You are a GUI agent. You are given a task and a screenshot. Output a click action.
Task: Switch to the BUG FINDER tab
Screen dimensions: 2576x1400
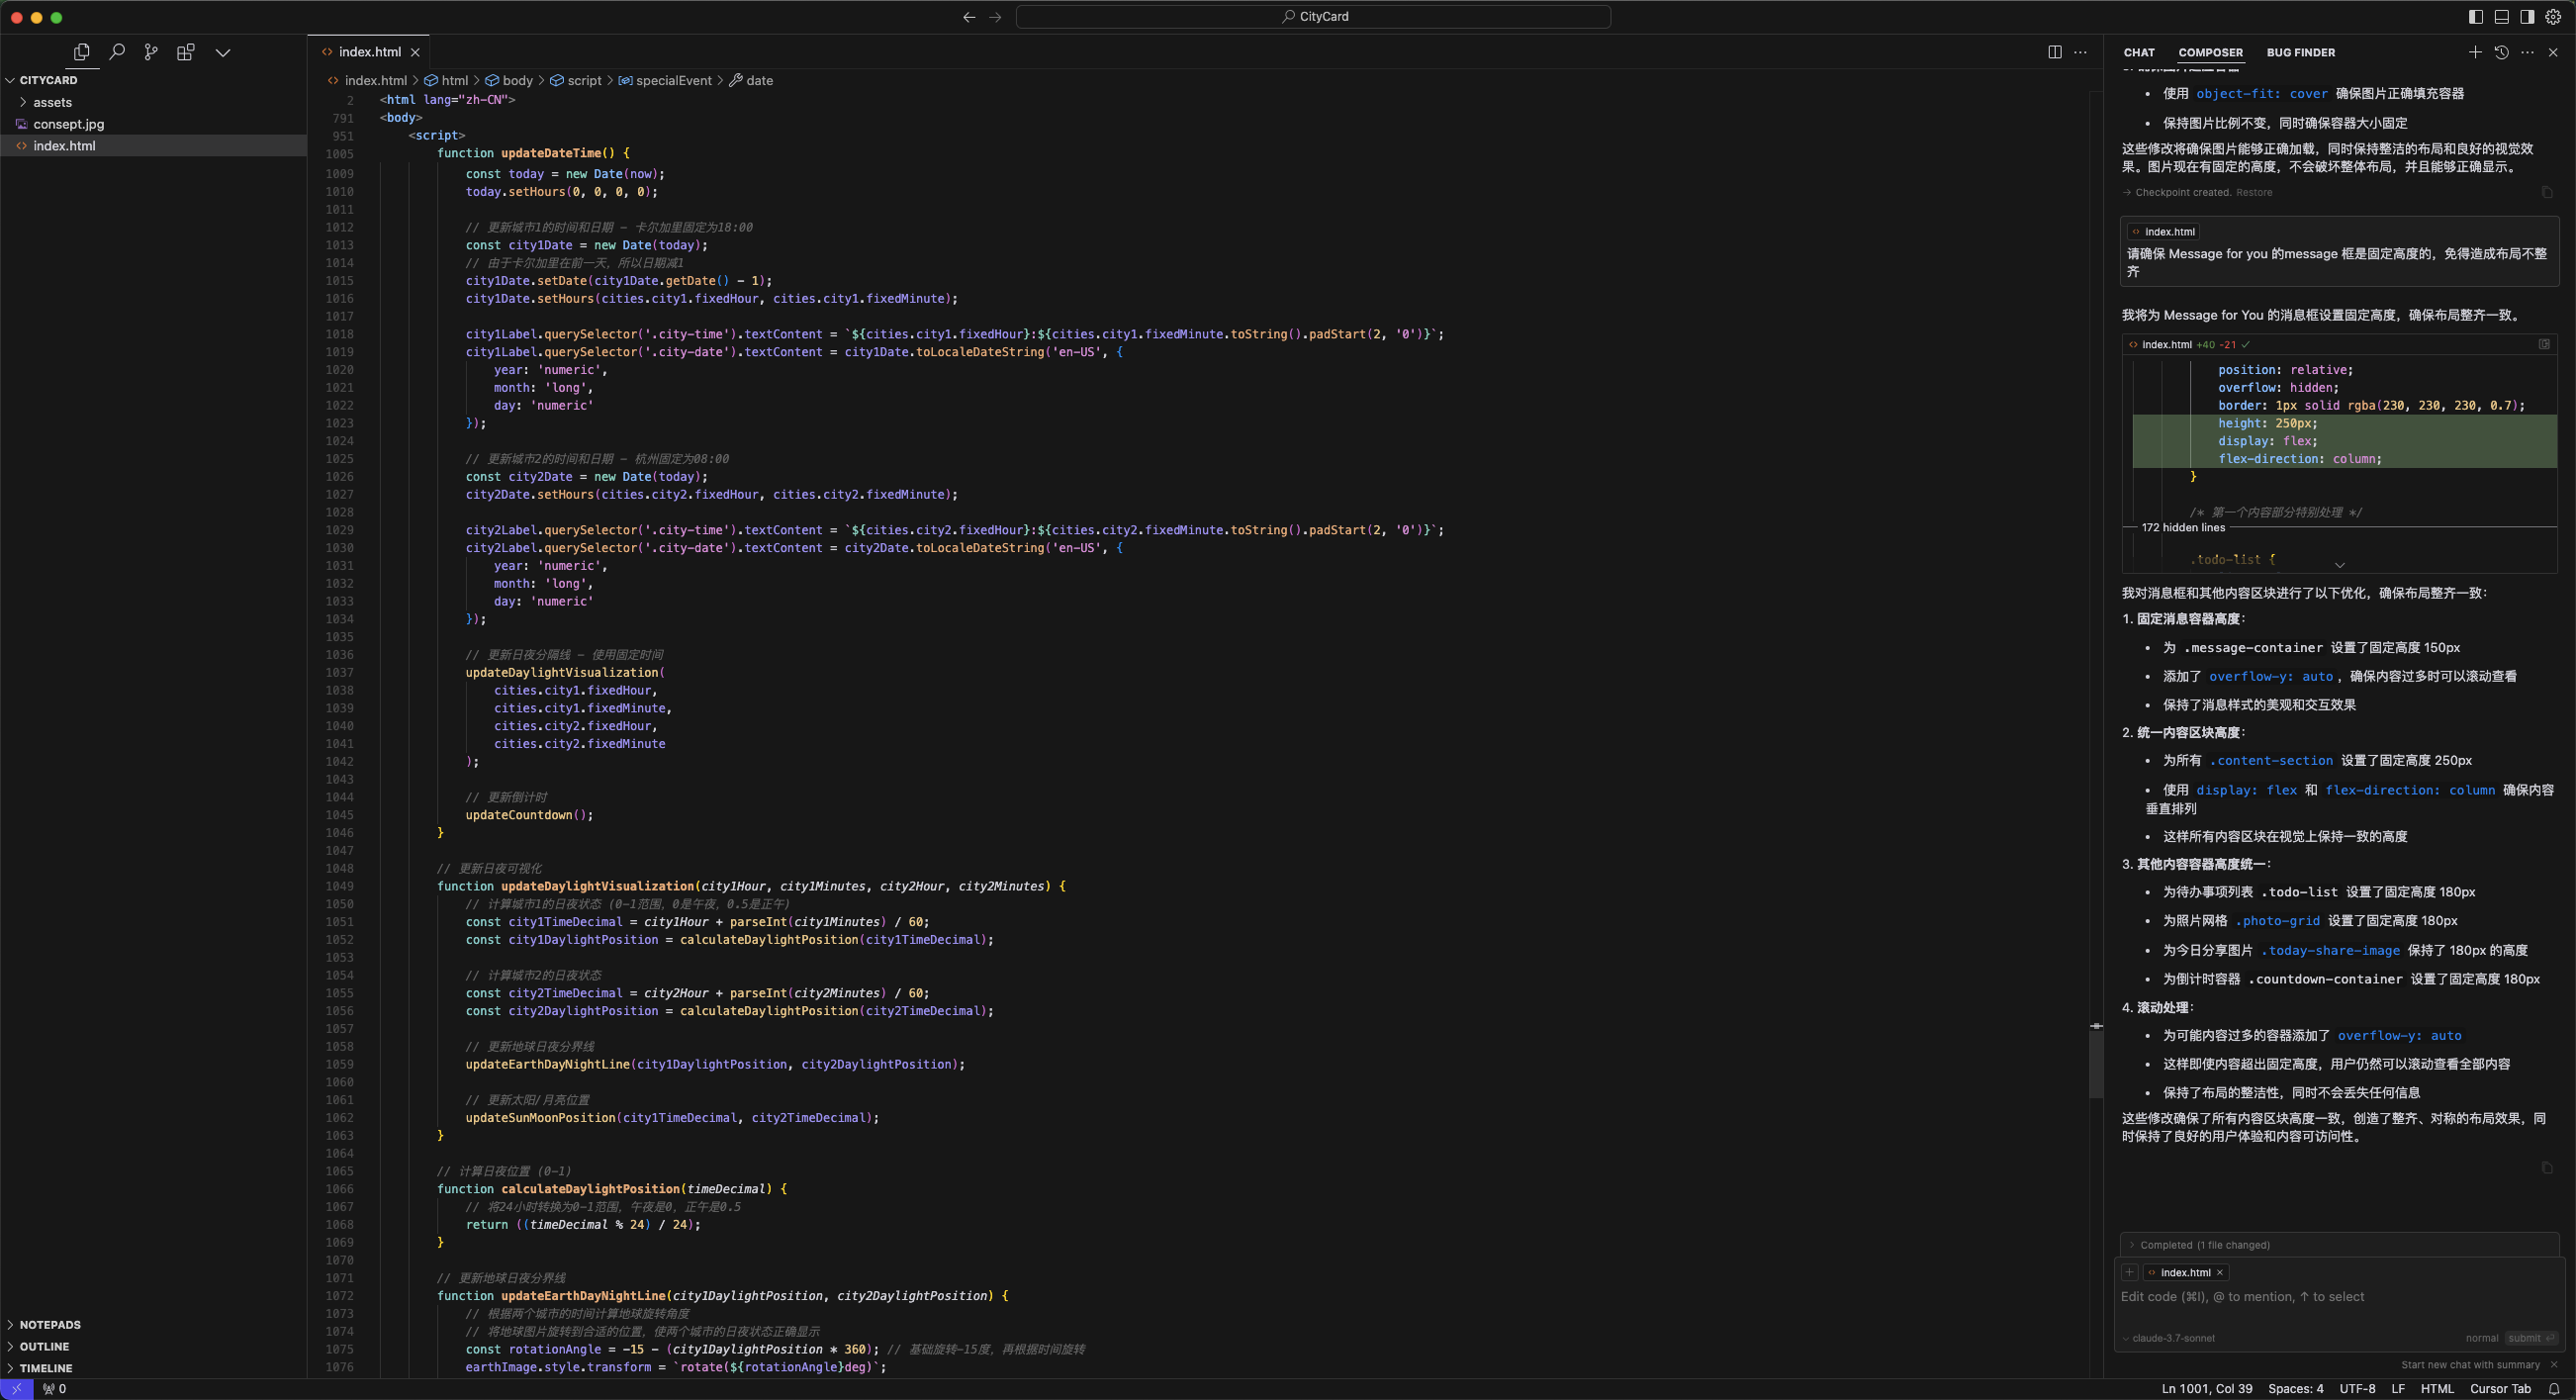2300,52
